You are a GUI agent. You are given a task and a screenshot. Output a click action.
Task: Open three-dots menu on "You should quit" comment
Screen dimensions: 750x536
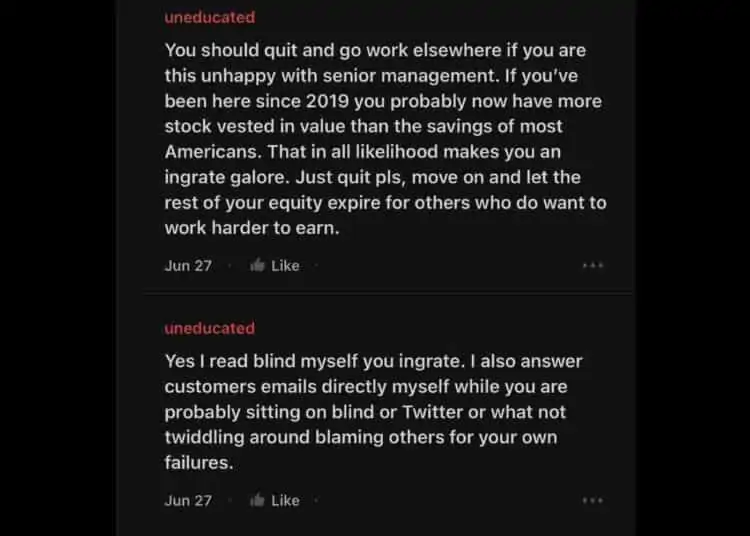pyautogui.click(x=593, y=265)
